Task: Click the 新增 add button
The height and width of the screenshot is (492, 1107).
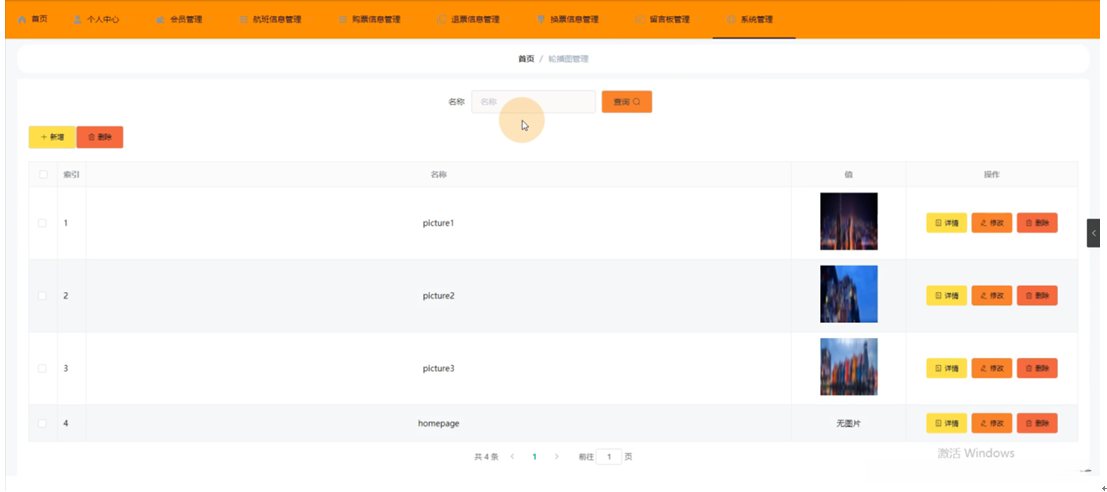Action: point(52,137)
